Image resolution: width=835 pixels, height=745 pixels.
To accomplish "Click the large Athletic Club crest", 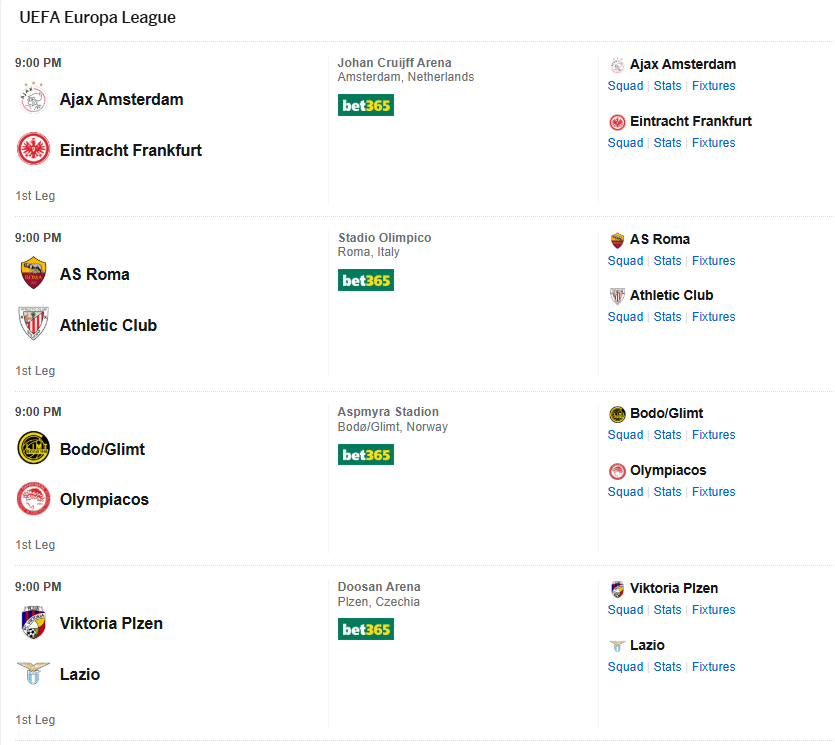I will coord(33,325).
